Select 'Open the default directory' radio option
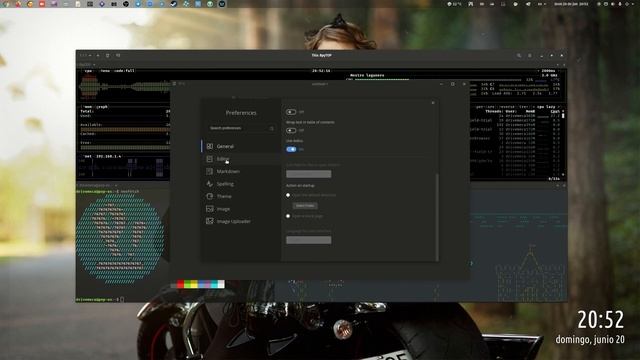 click(x=288, y=195)
